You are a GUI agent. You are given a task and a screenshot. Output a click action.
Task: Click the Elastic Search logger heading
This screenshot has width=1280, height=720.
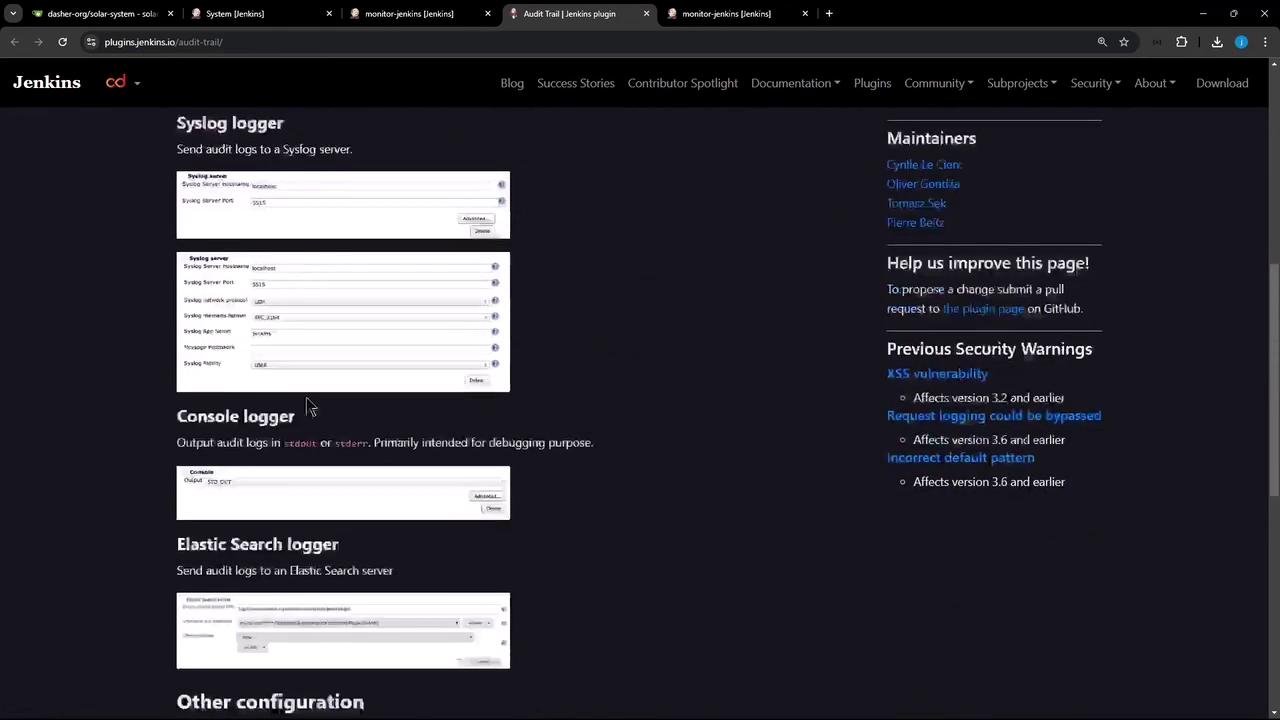tap(258, 545)
